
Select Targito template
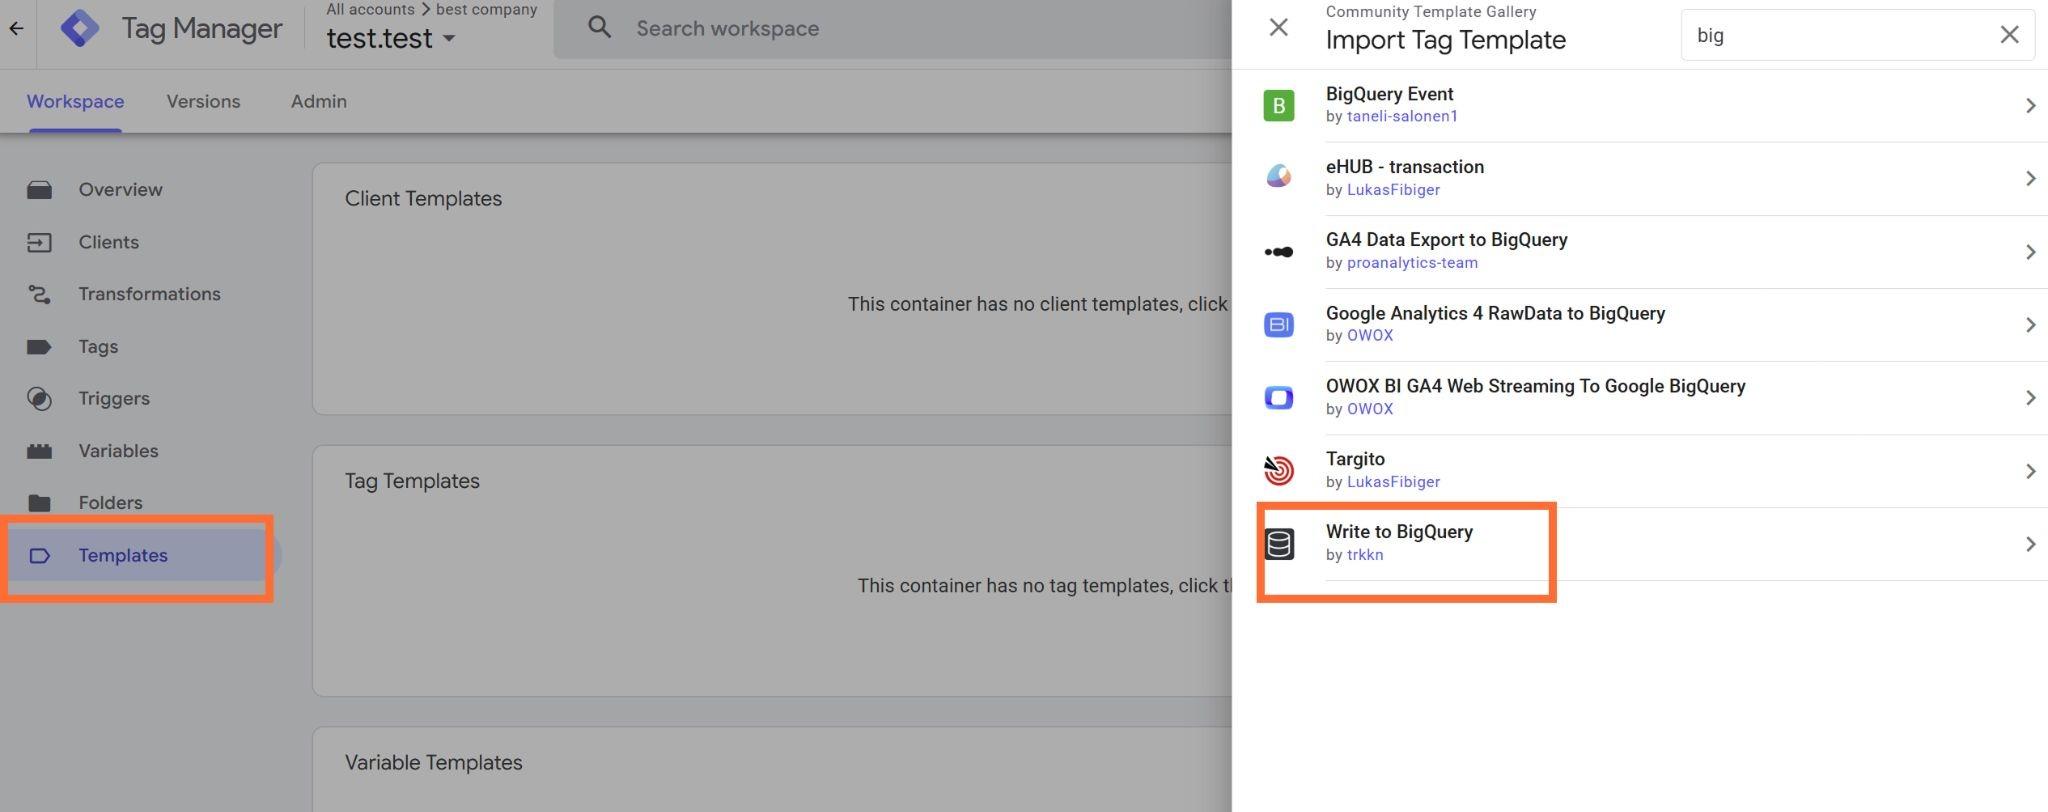tap(1355, 459)
